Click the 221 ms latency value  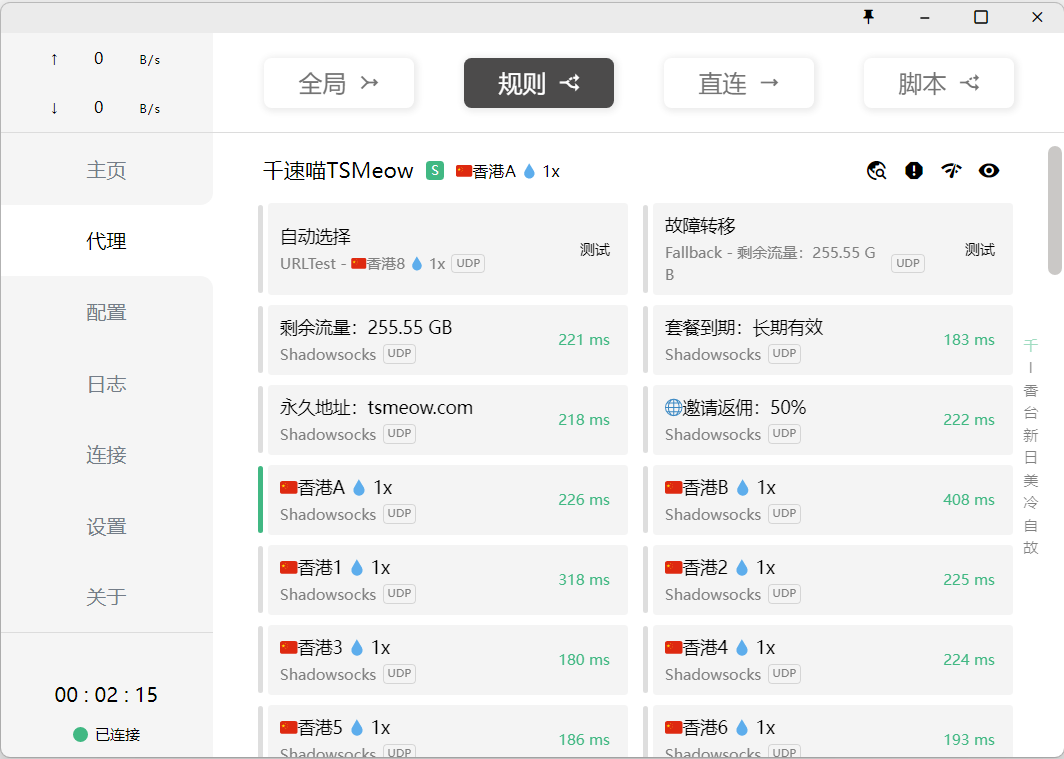(x=584, y=340)
